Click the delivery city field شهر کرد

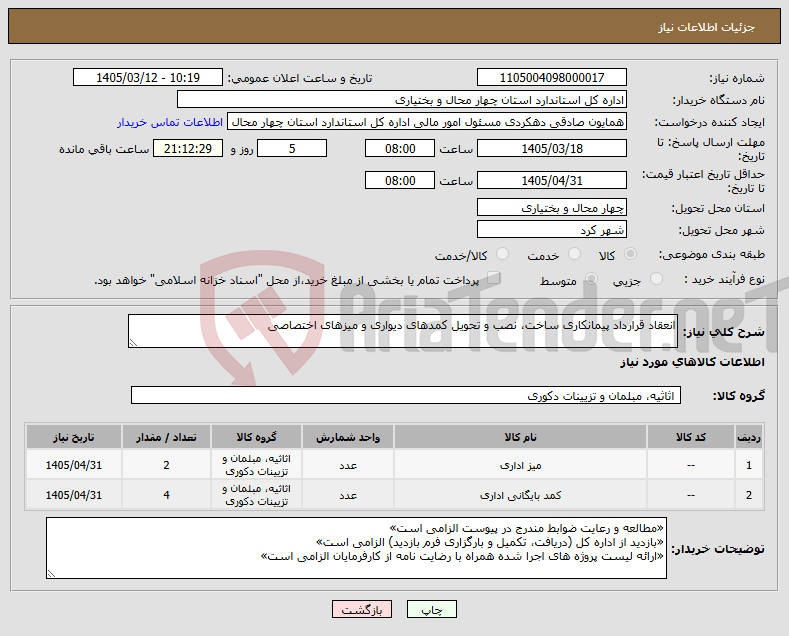551,229
